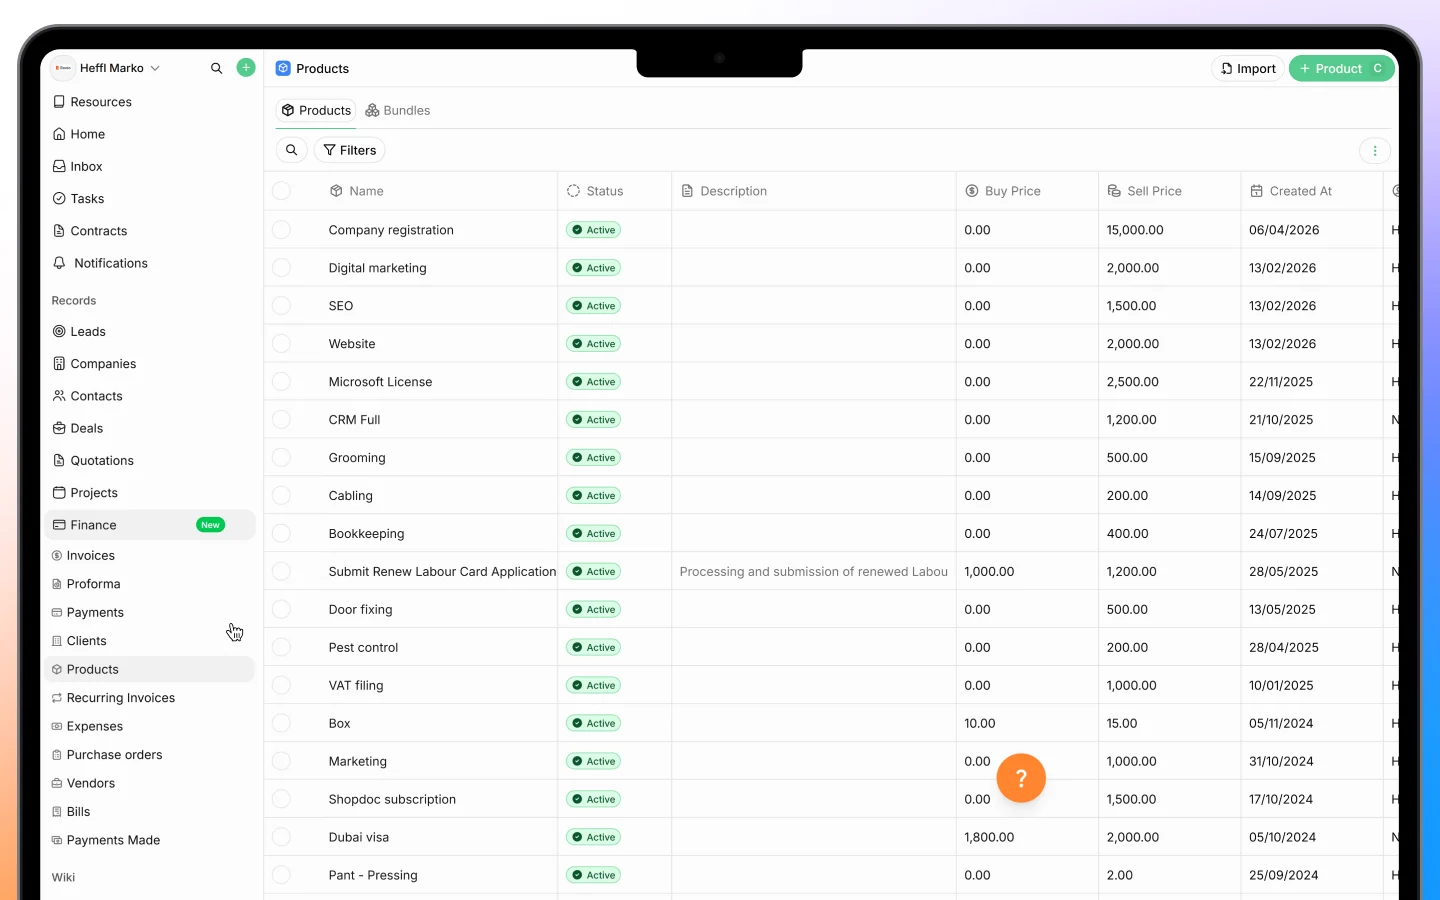Viewport: 1440px width, 900px height.
Task: Open the Pant - Pressing product
Action: [x=373, y=876]
